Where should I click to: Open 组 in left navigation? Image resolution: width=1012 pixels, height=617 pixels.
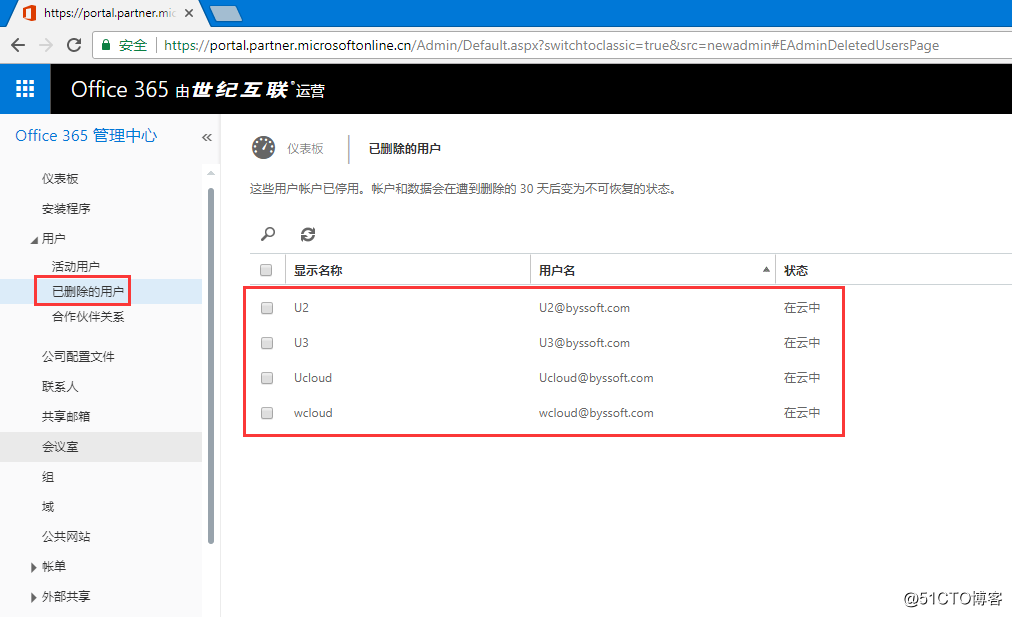pos(48,477)
